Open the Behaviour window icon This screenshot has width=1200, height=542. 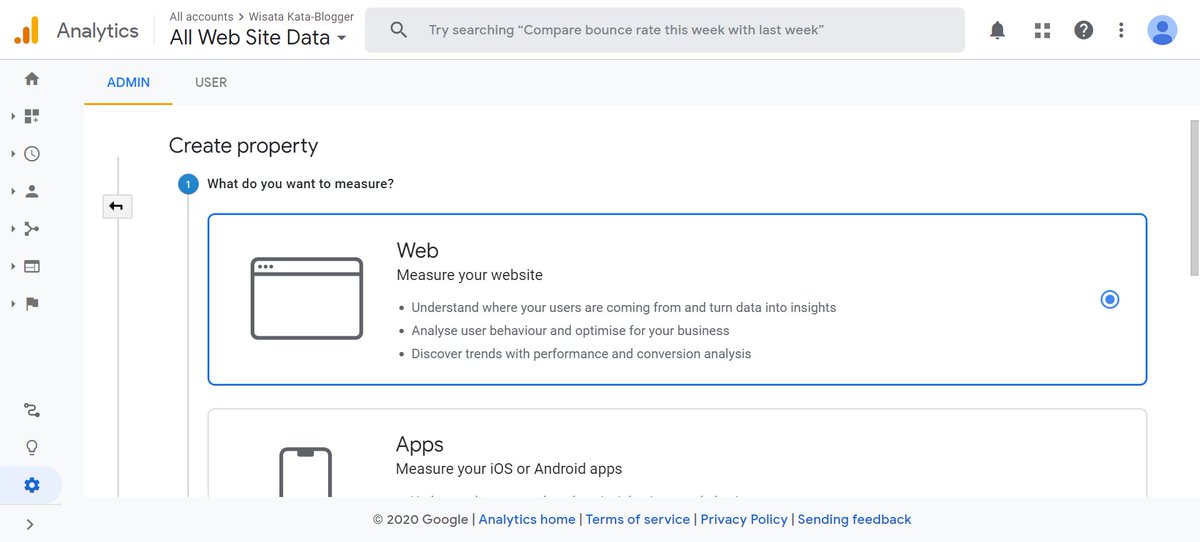pyautogui.click(x=32, y=266)
